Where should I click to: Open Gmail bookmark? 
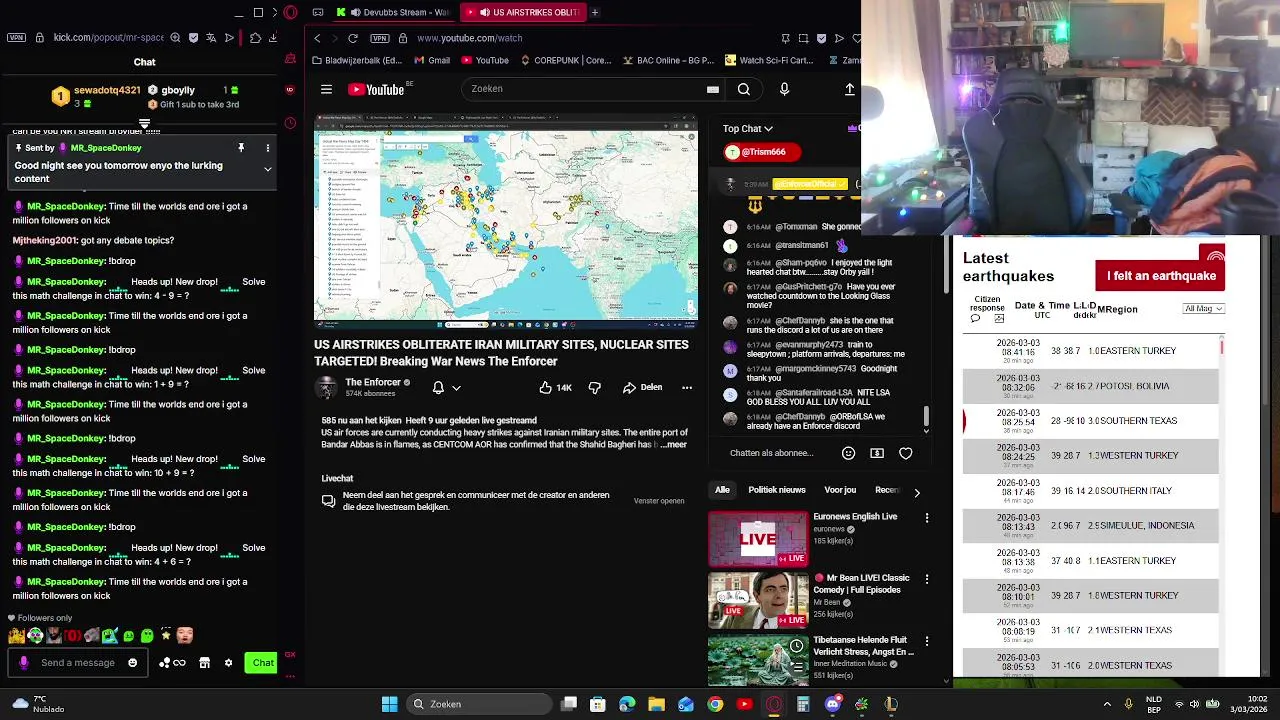(x=432, y=60)
